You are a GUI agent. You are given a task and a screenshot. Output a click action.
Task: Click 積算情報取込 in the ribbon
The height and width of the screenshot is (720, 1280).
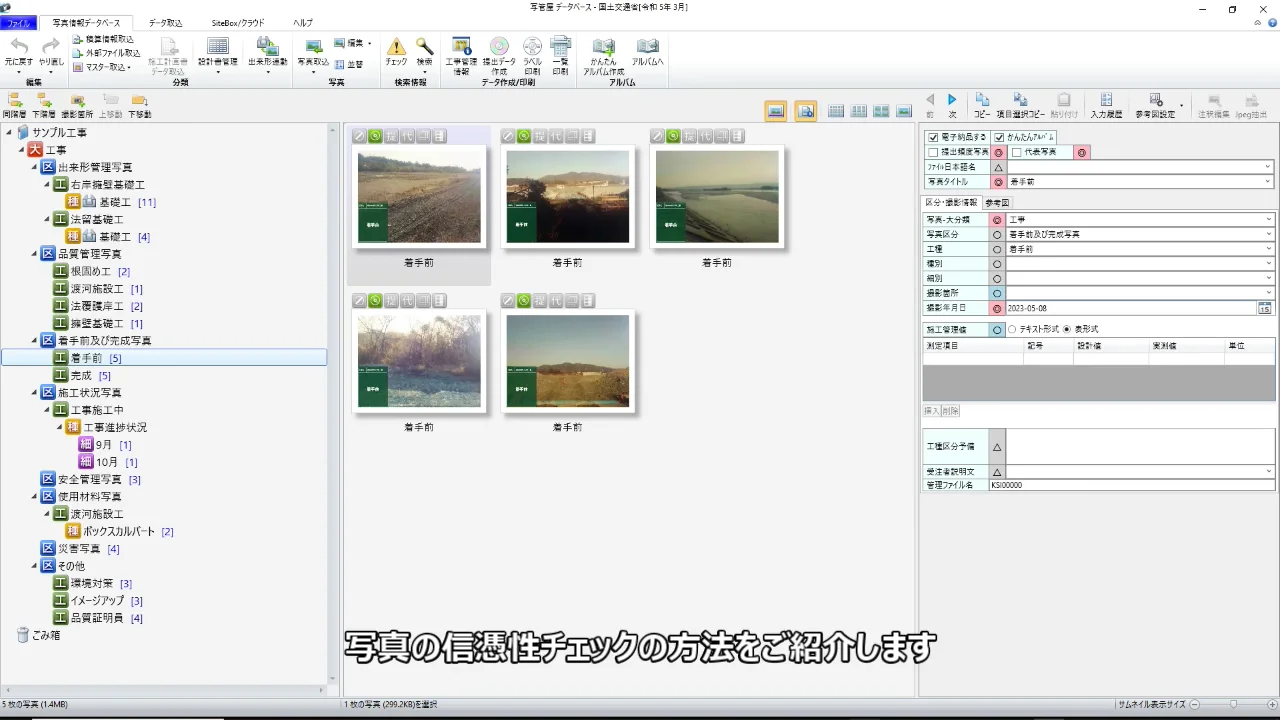[x=103, y=39]
